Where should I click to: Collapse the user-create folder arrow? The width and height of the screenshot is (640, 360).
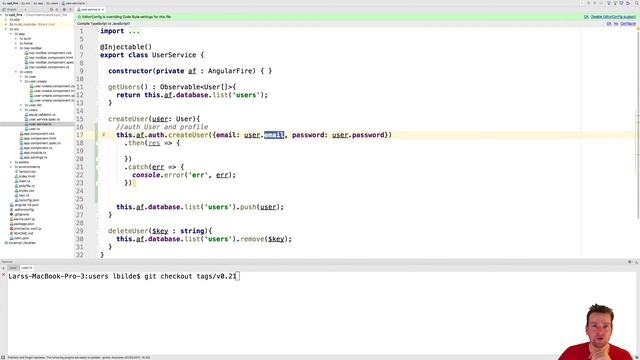point(21,81)
